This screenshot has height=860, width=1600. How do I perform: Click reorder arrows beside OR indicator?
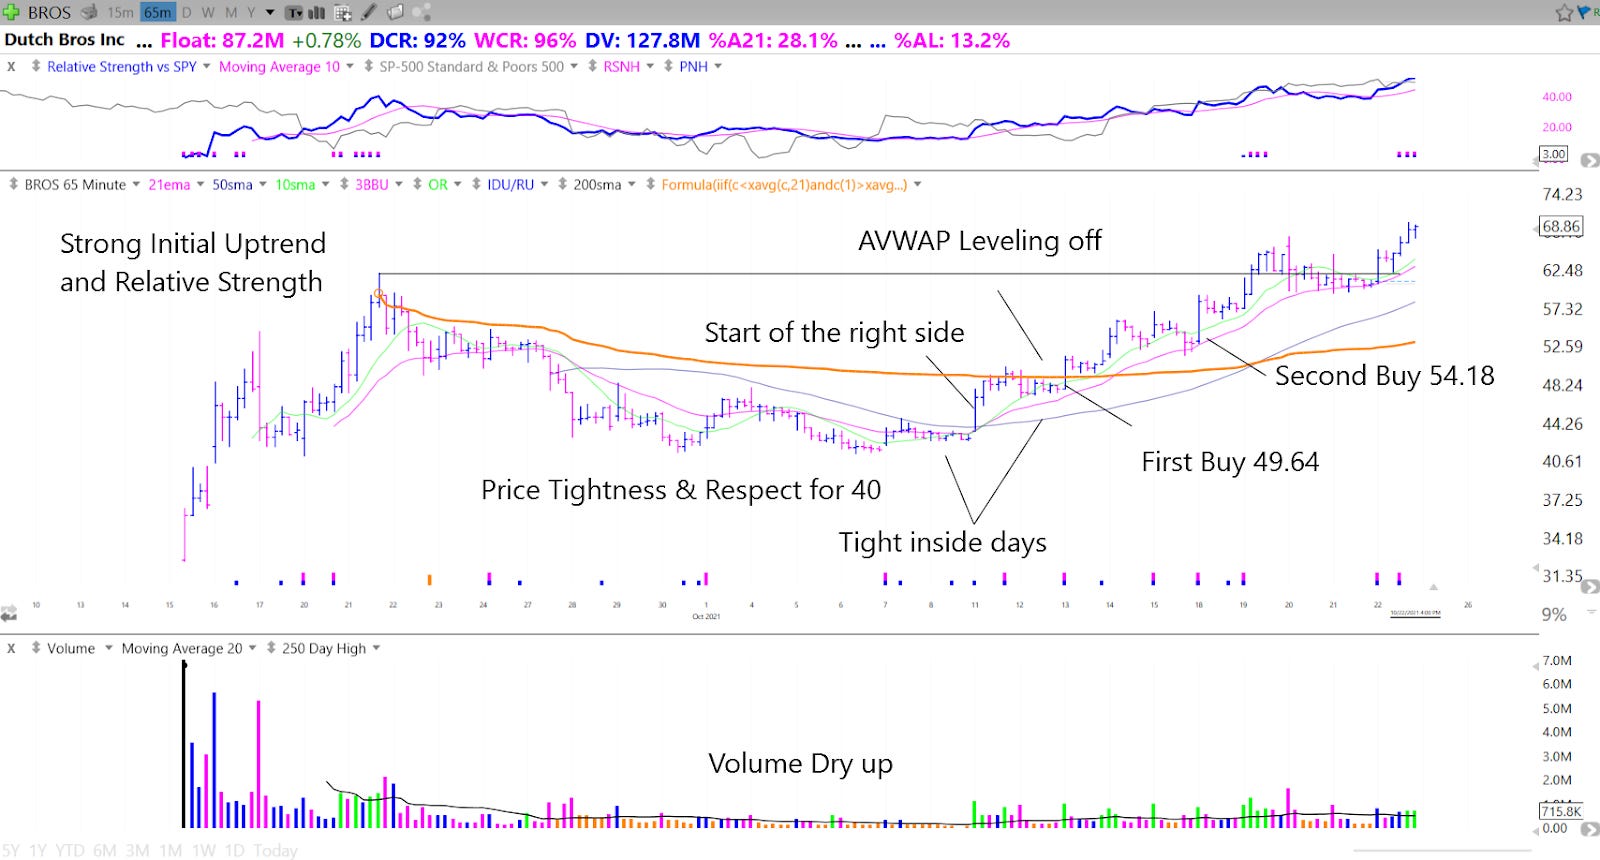(x=417, y=184)
